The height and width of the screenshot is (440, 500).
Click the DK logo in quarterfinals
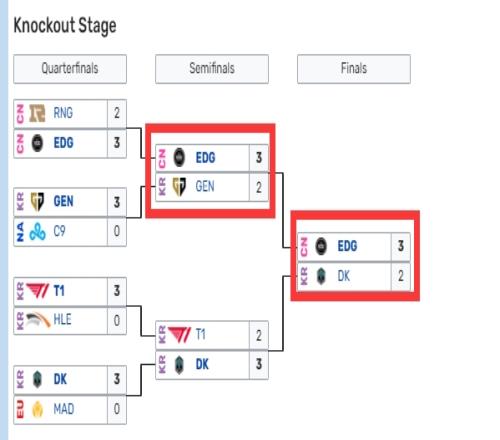coord(37,379)
